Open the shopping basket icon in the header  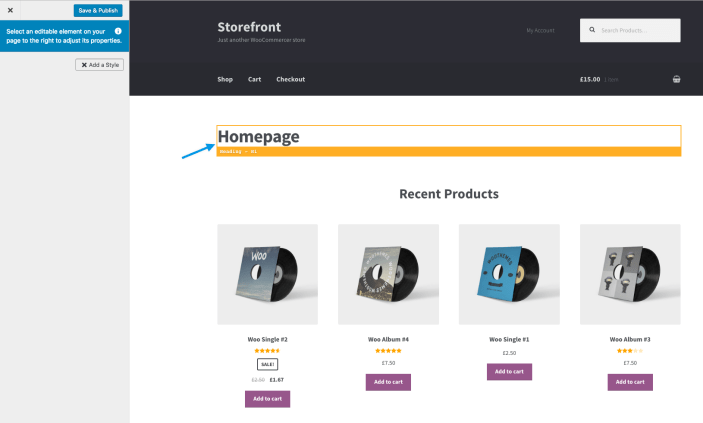tap(676, 79)
